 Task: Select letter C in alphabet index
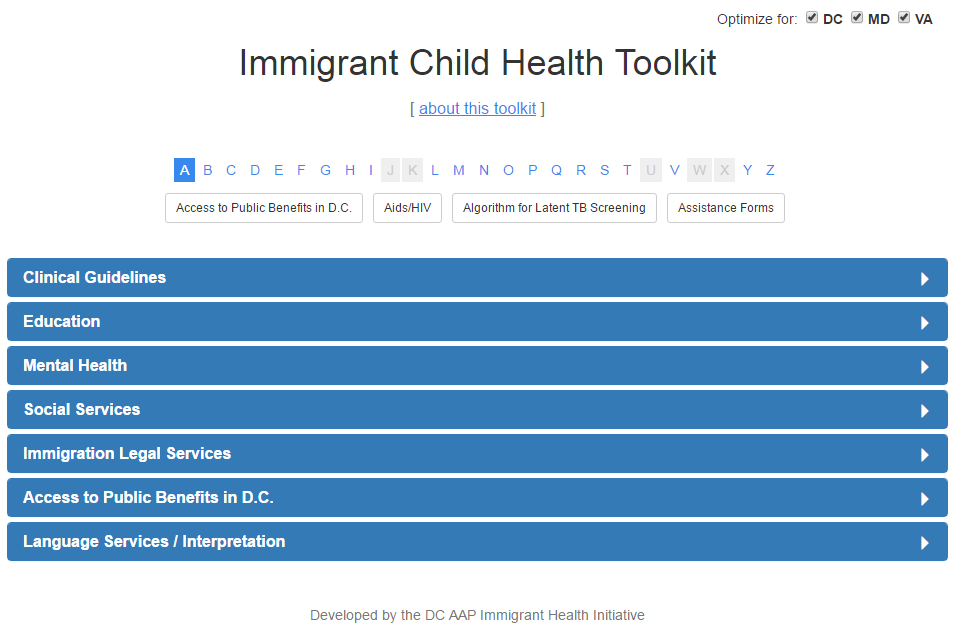click(x=231, y=170)
